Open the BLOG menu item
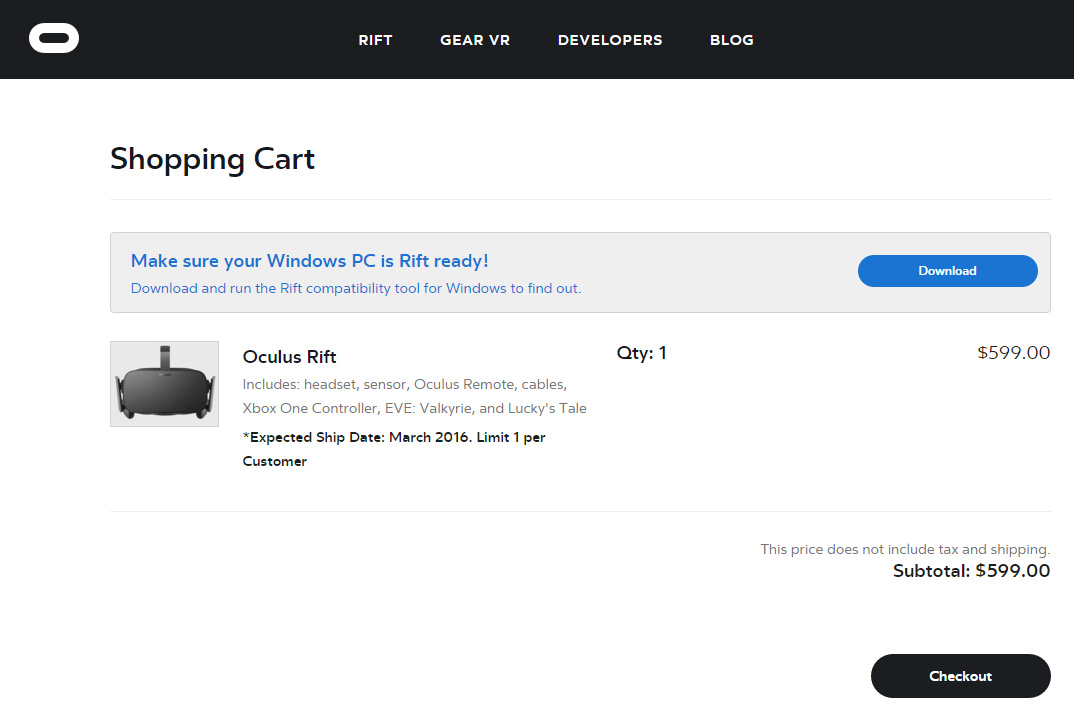 (x=732, y=40)
